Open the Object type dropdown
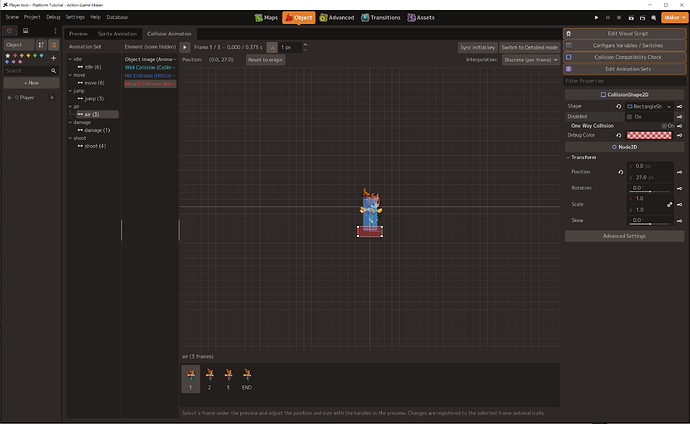 (19, 45)
